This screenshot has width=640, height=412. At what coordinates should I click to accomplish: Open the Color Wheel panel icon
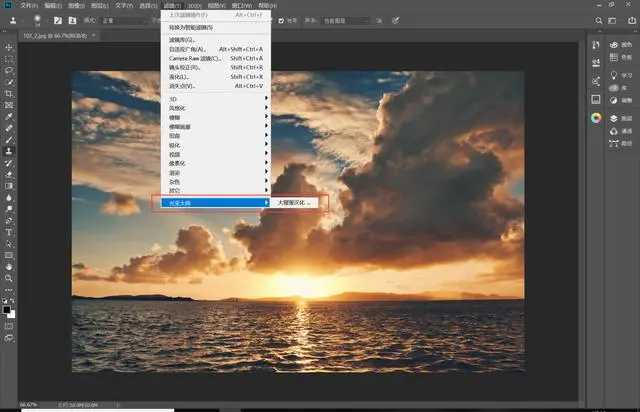[596, 118]
